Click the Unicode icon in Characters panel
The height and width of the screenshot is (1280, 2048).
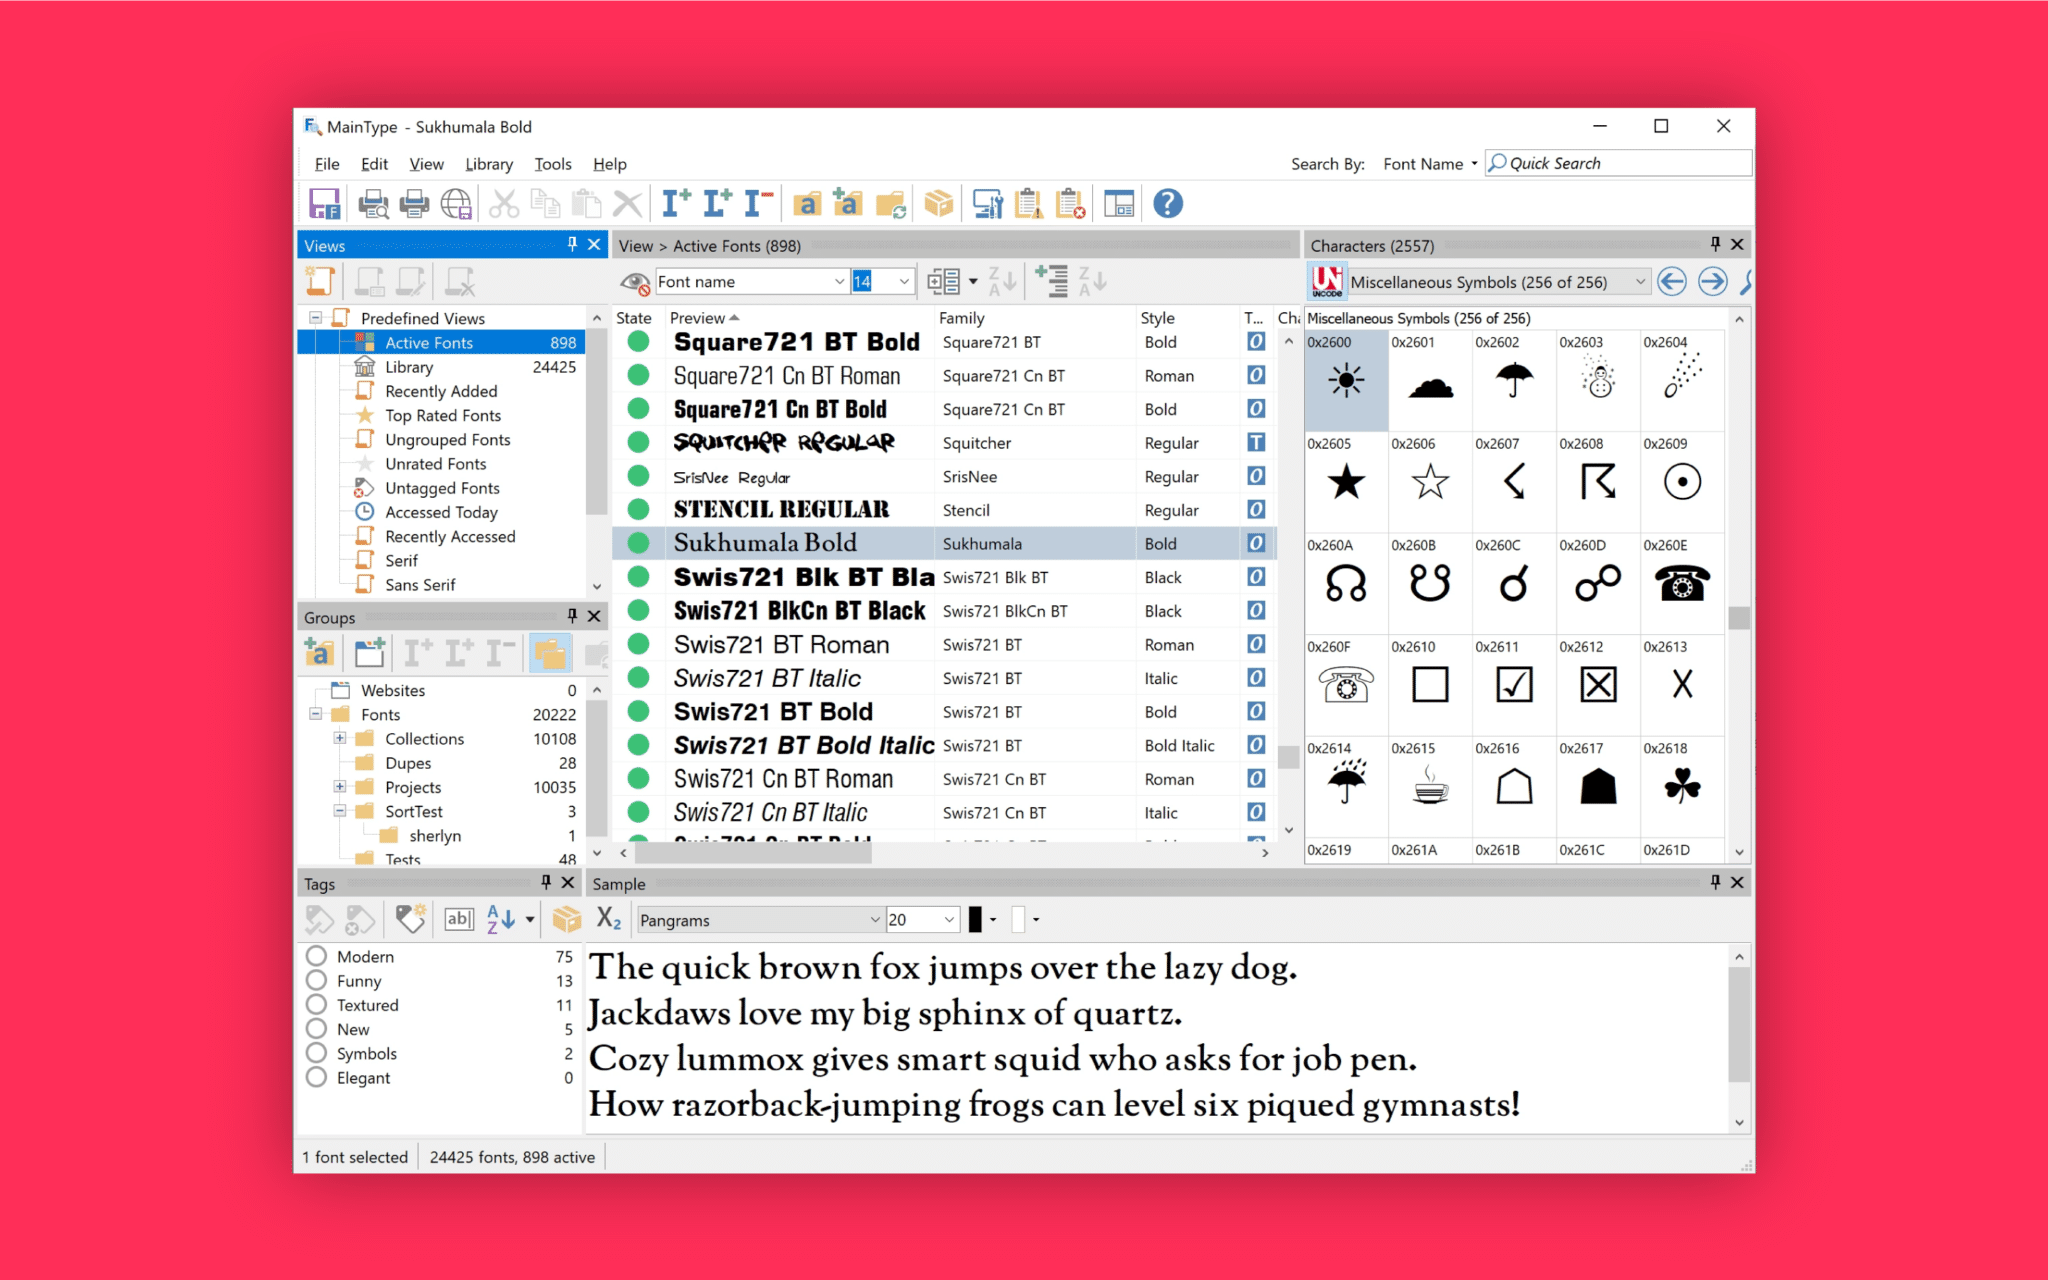[x=1326, y=282]
